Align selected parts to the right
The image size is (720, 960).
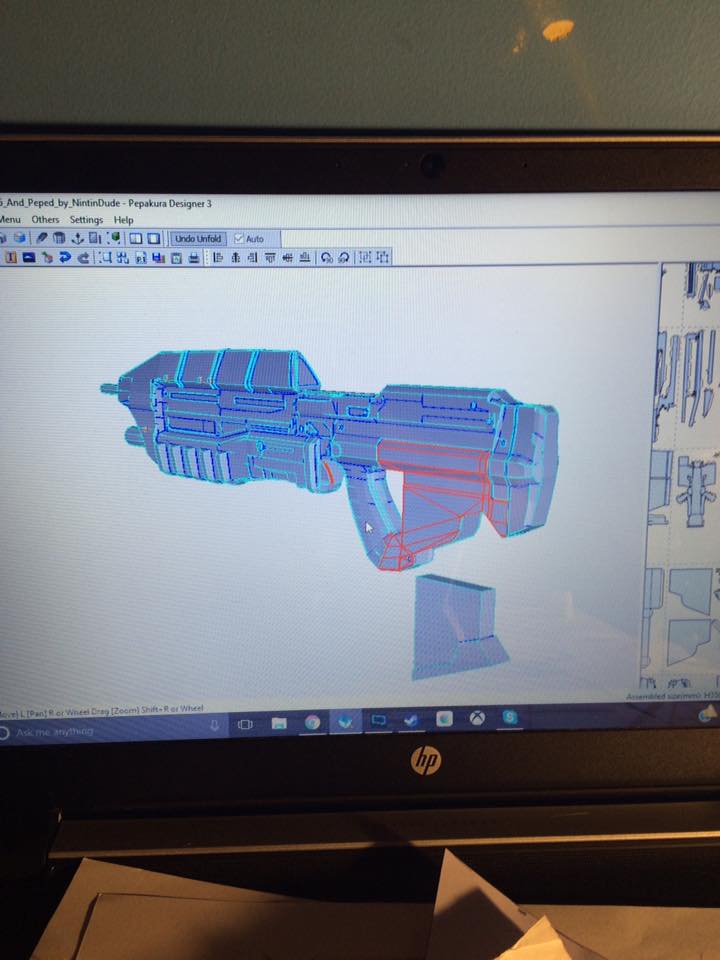[252, 258]
